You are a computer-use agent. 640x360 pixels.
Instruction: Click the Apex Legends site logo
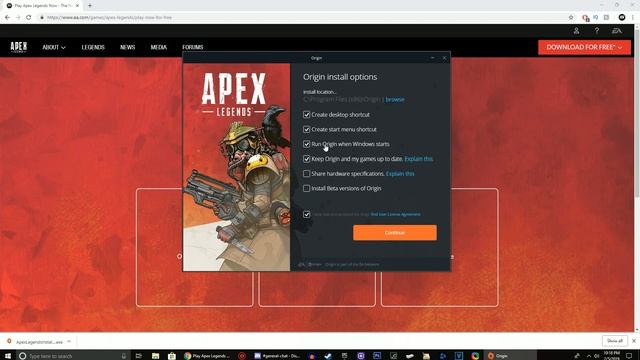pos(18,47)
